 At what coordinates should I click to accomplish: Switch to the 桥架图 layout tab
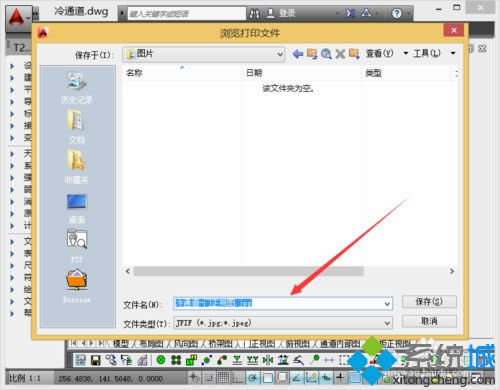(x=220, y=343)
